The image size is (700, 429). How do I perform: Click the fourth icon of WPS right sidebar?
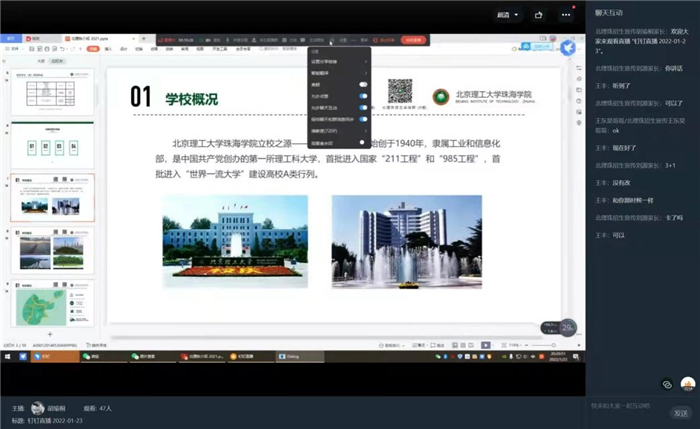(x=579, y=101)
